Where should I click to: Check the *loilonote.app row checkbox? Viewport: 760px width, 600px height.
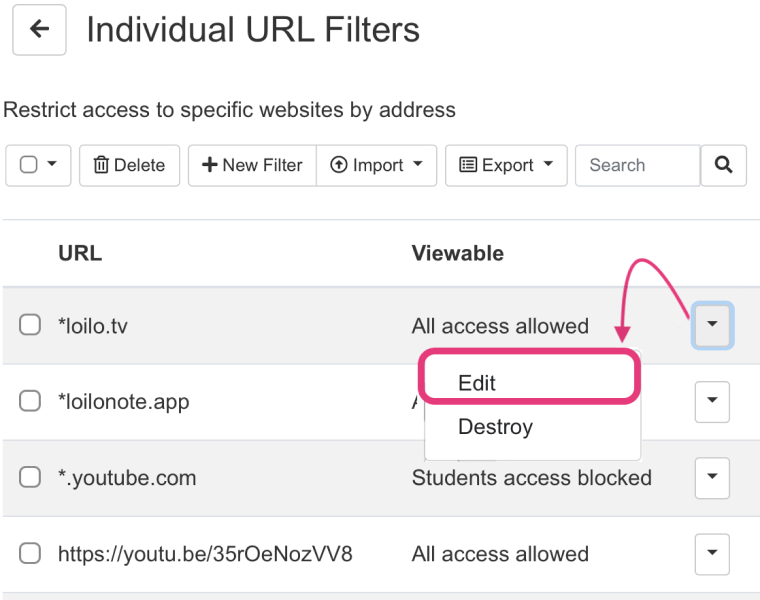(x=30, y=401)
